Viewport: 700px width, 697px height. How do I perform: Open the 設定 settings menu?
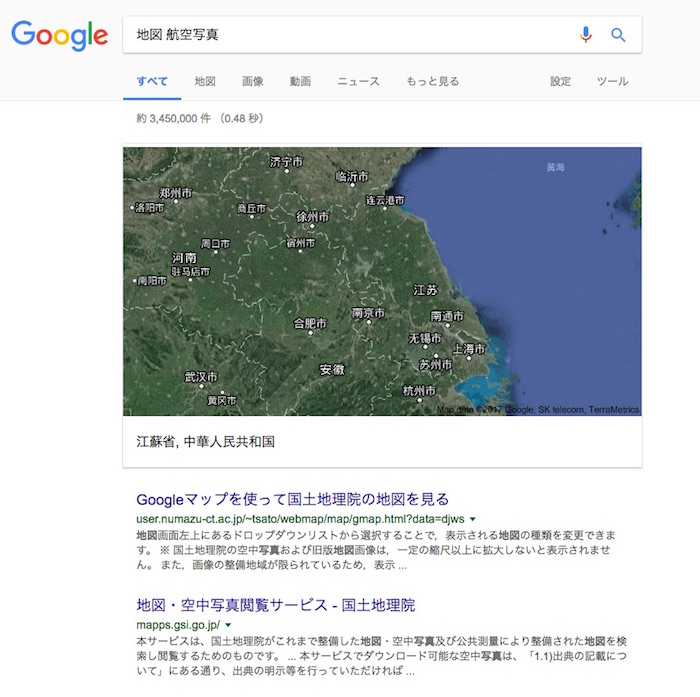[x=560, y=81]
